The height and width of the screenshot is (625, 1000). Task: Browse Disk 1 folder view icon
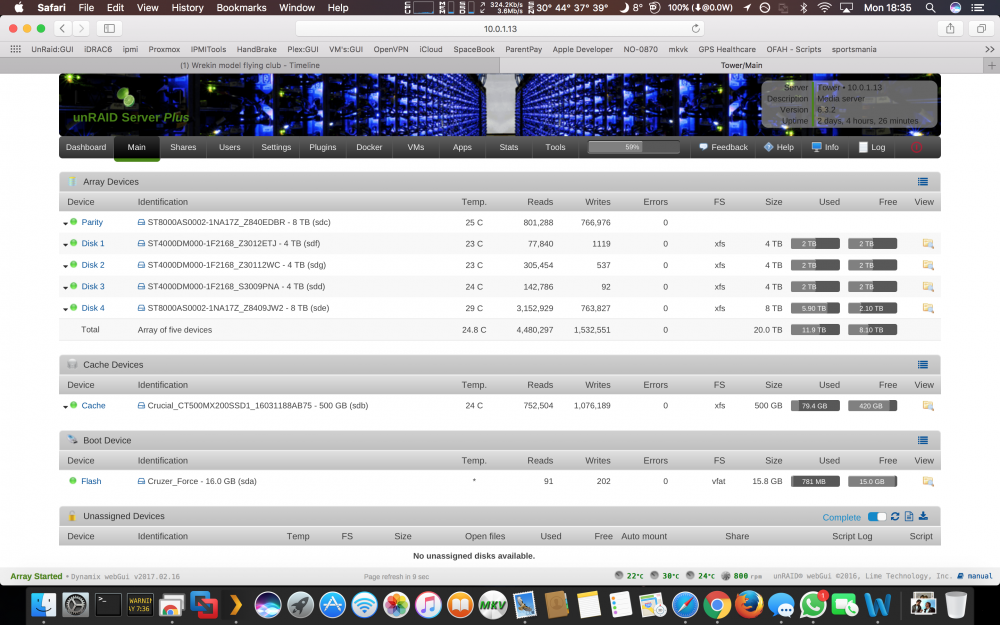[928, 244]
